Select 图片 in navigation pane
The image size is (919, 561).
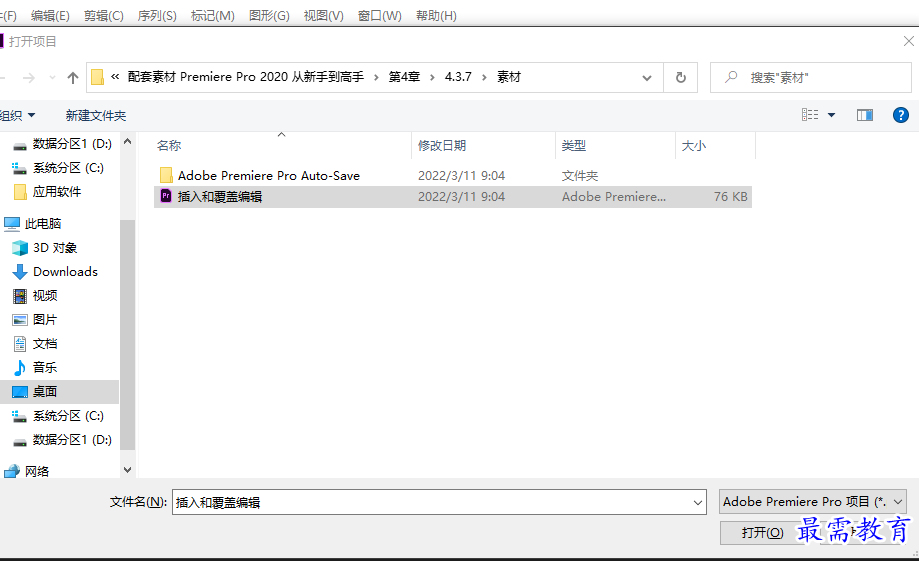pyautogui.click(x=45, y=319)
